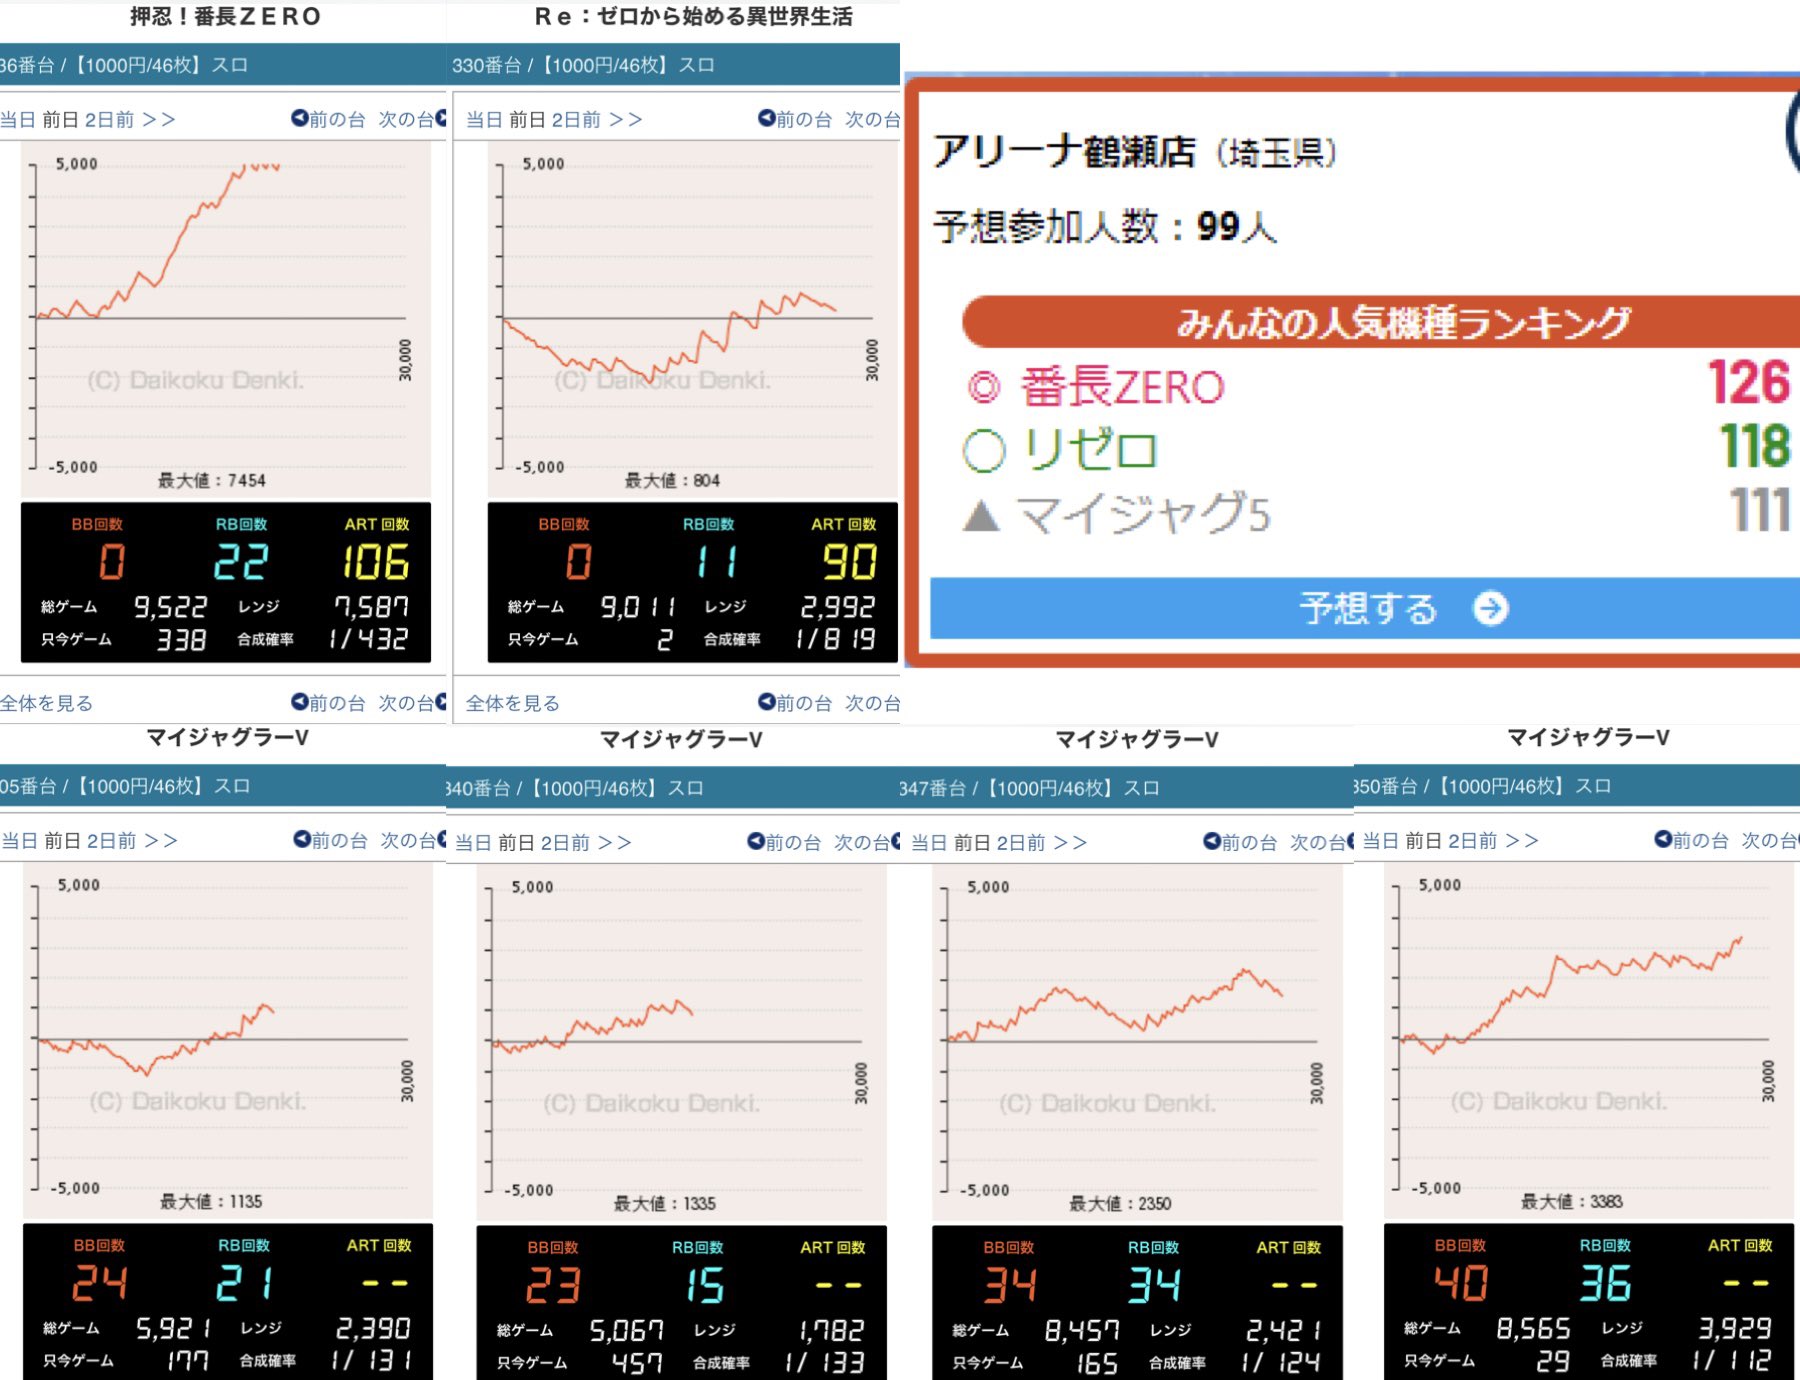Open 次の台 beside 全体を見る in the 330番台 panel
Screen dimensions: 1800x1380
(872, 703)
